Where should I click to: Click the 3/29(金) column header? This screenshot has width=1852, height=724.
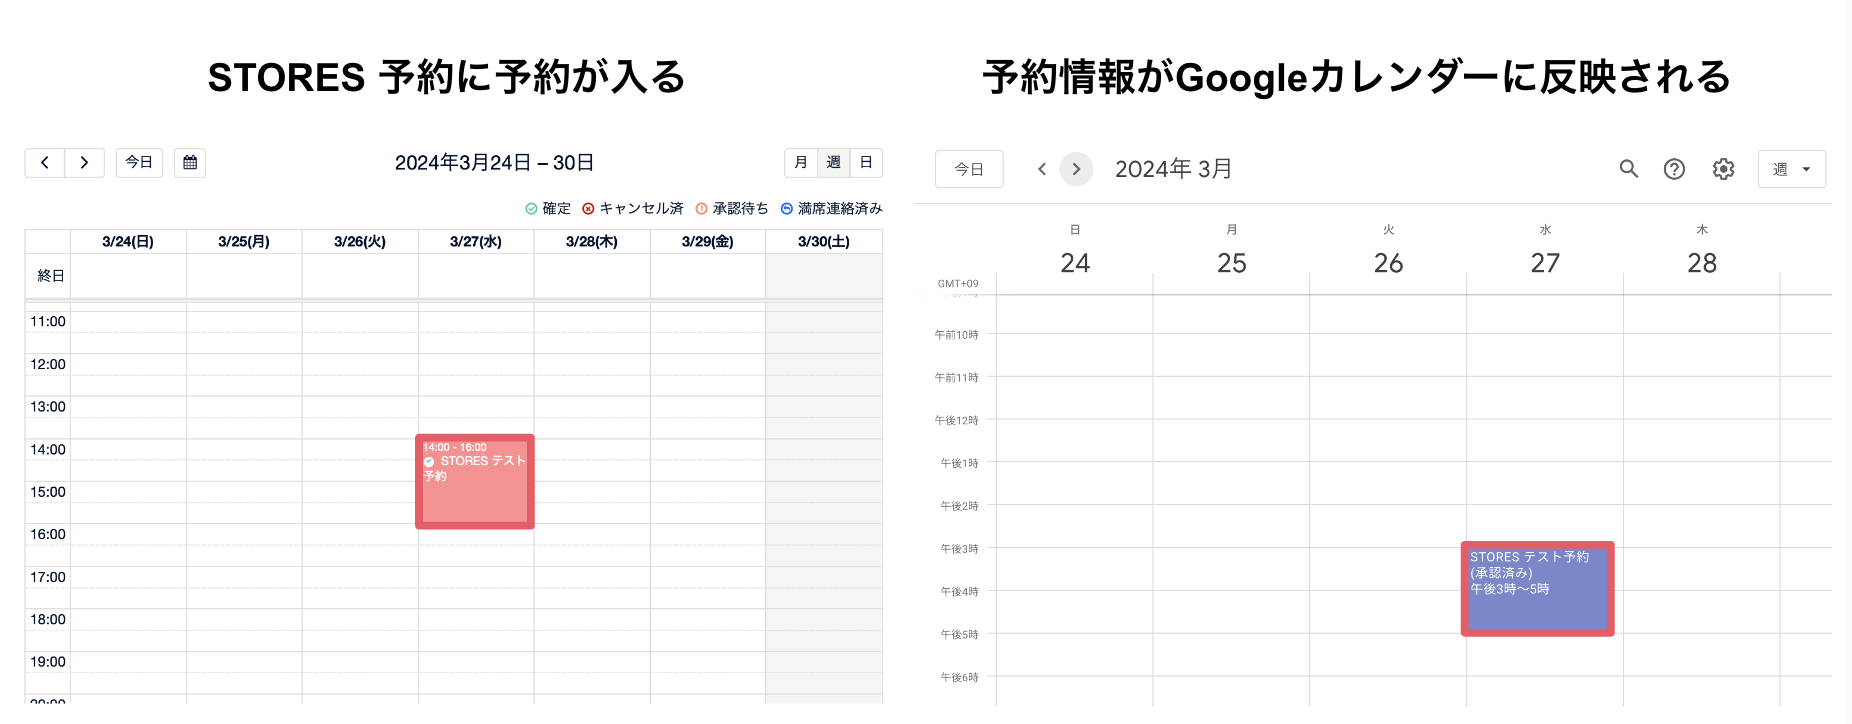708,242
